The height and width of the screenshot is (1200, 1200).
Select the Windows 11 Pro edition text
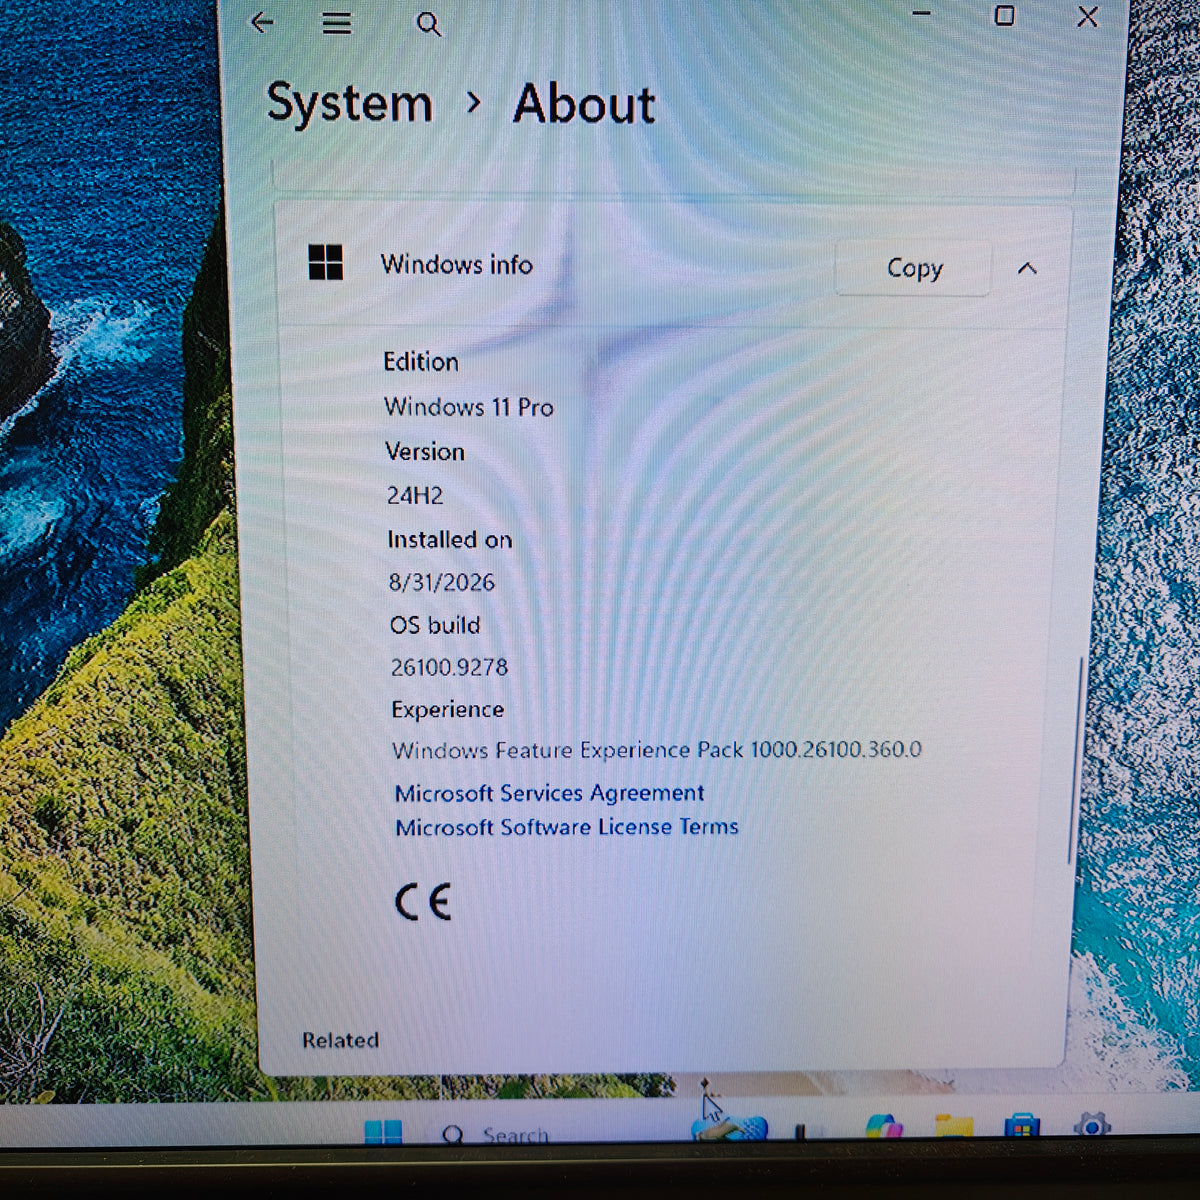click(468, 407)
